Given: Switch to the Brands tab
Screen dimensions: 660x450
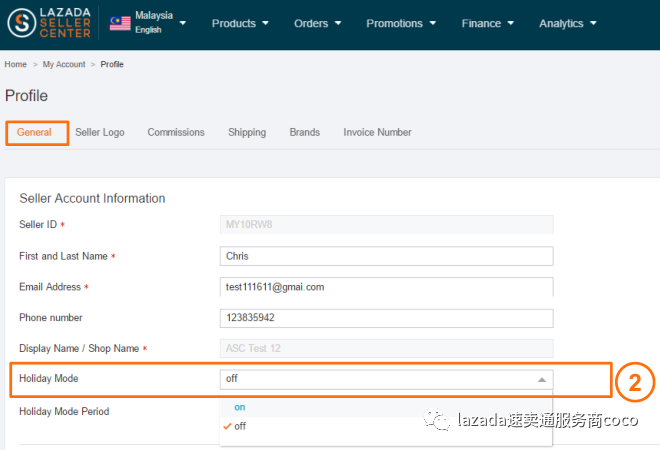Looking at the screenshot, I should (x=305, y=132).
